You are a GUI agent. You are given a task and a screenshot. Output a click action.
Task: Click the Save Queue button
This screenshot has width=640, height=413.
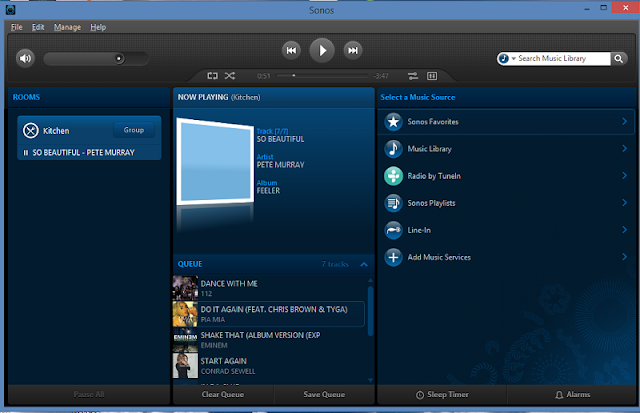[324, 394]
